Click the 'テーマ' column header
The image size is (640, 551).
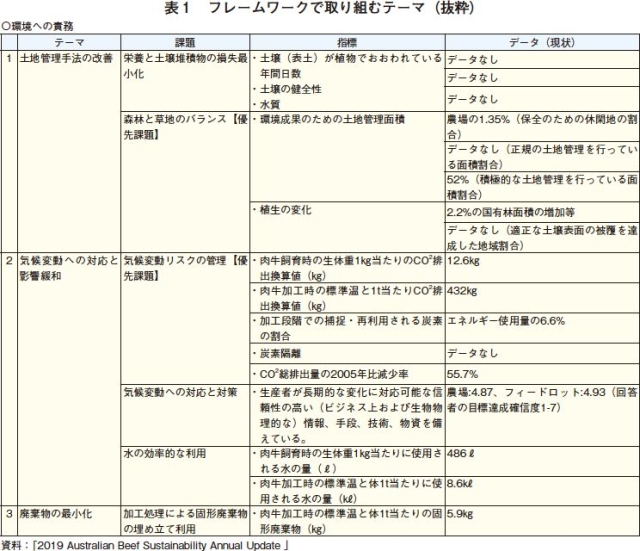(69, 42)
